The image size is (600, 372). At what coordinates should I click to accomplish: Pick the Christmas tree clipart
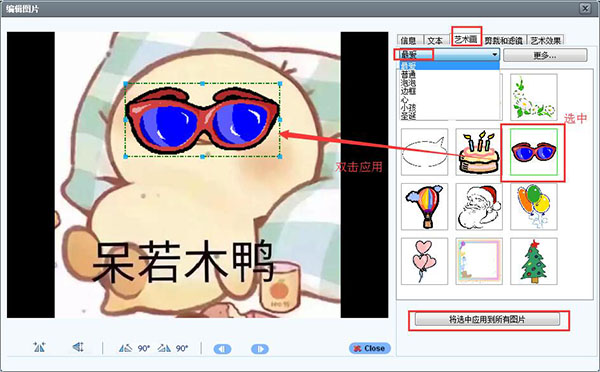click(533, 261)
